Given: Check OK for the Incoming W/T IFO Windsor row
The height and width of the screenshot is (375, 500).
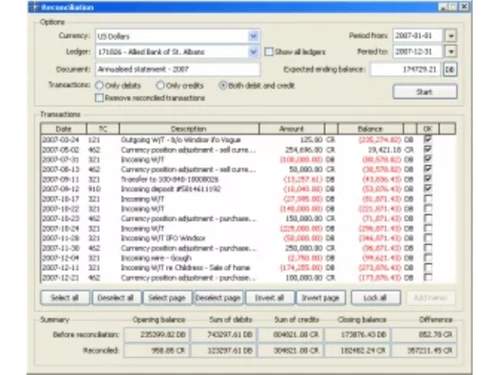Looking at the screenshot, I should click(x=428, y=238).
